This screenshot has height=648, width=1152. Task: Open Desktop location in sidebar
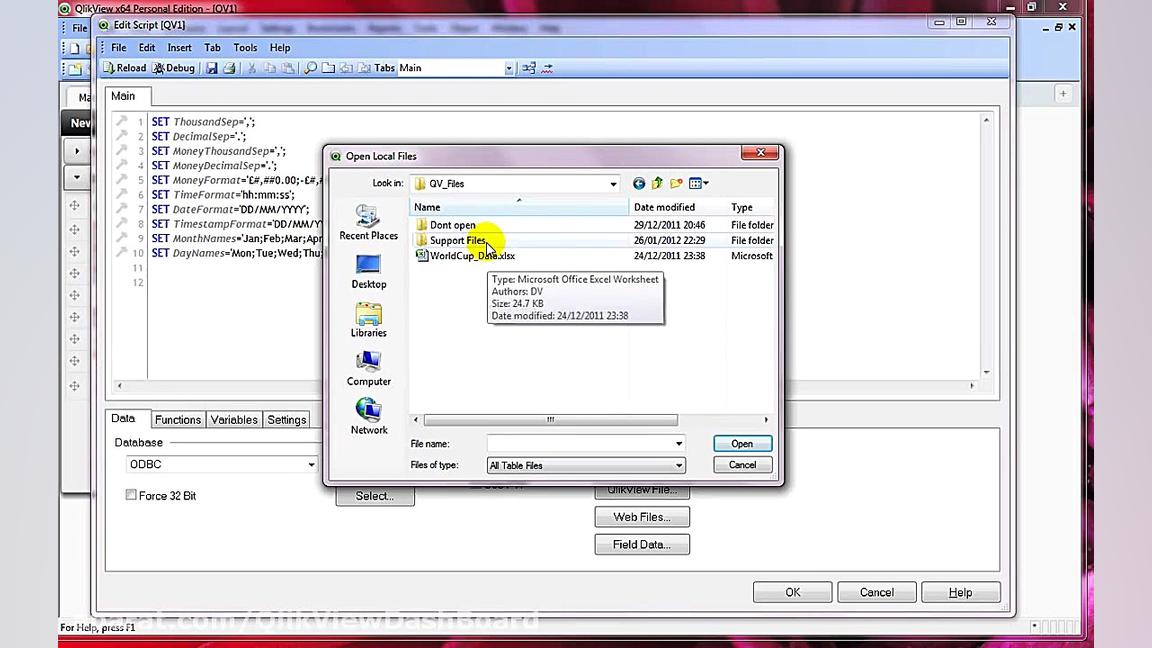coord(368,272)
